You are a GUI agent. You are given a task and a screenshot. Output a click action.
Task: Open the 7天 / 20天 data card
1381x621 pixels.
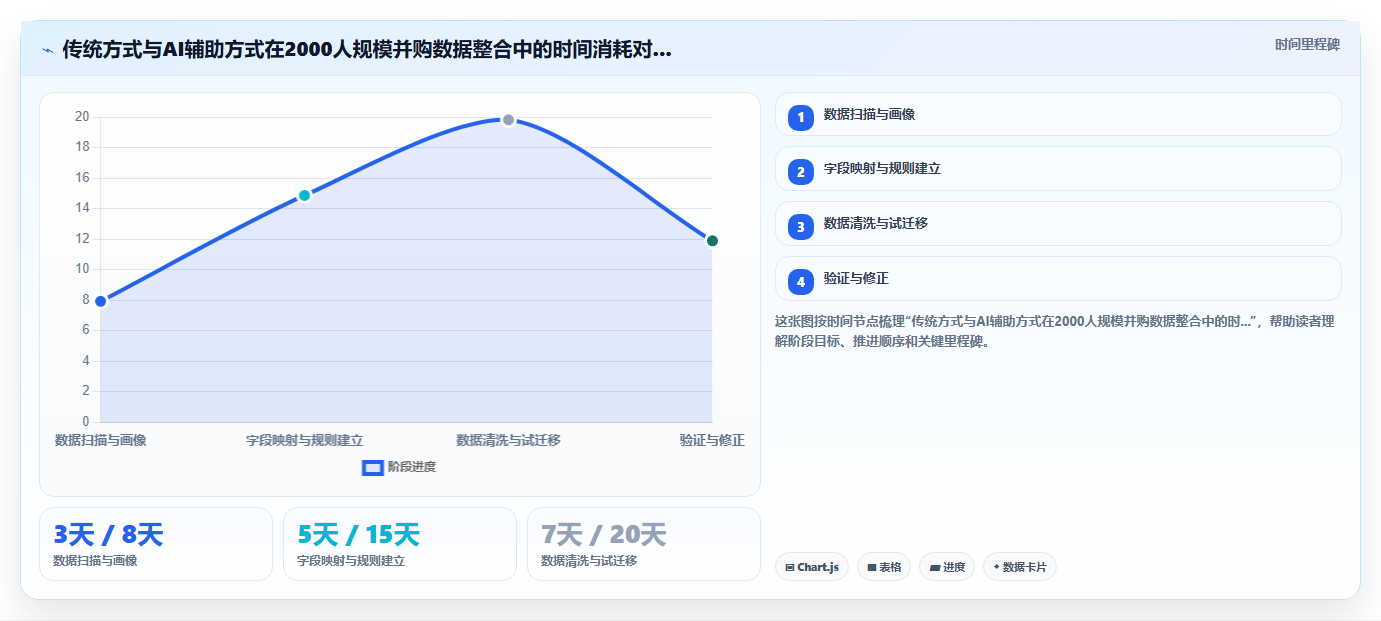pos(644,544)
